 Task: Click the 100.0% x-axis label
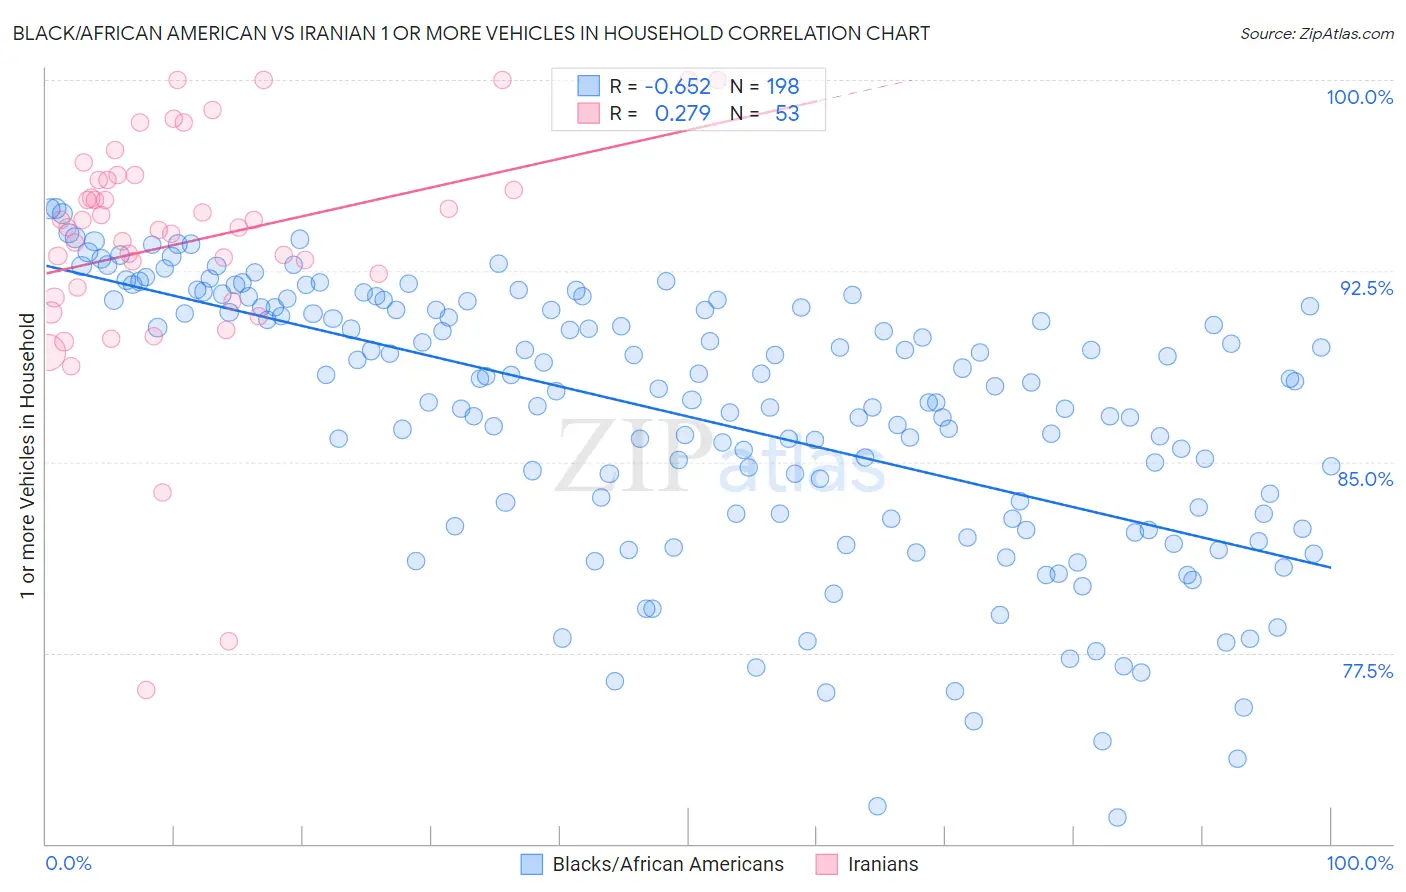pyautogui.click(x=1360, y=863)
